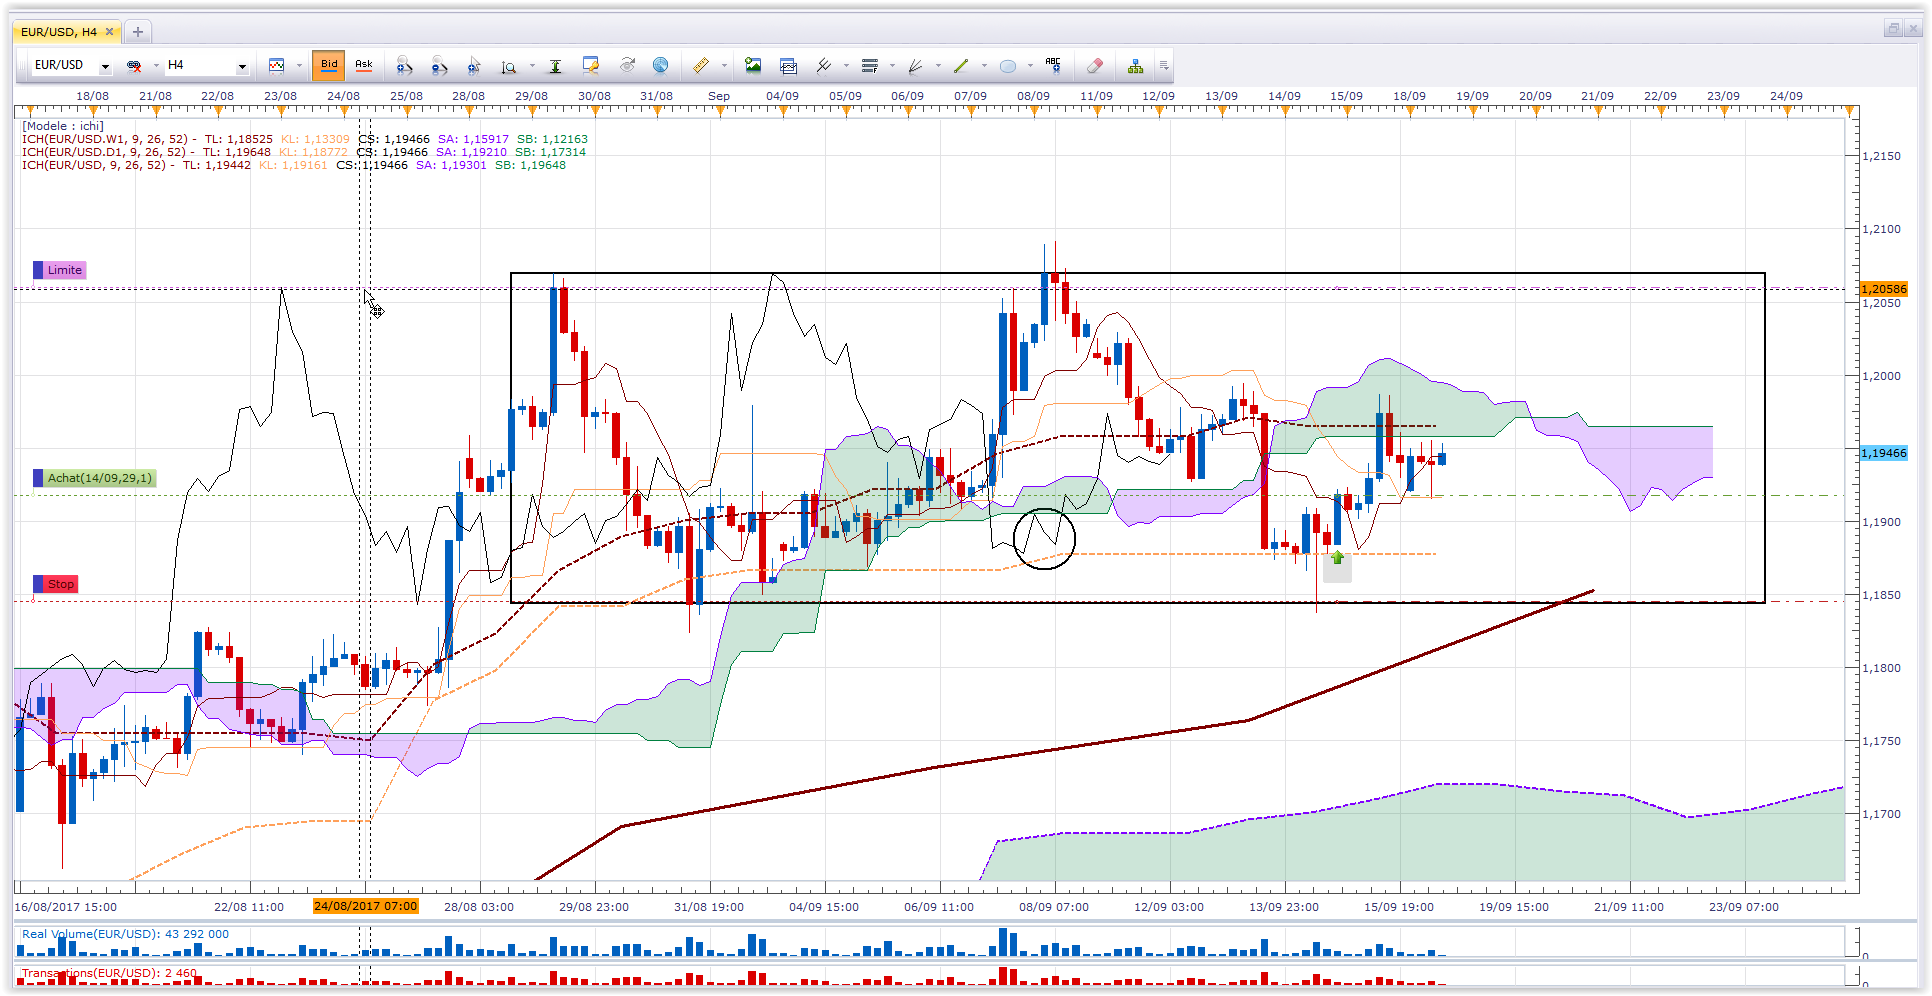Select the zoom in magnifier tool
Image resolution: width=1932 pixels, height=996 pixels.
(x=404, y=66)
